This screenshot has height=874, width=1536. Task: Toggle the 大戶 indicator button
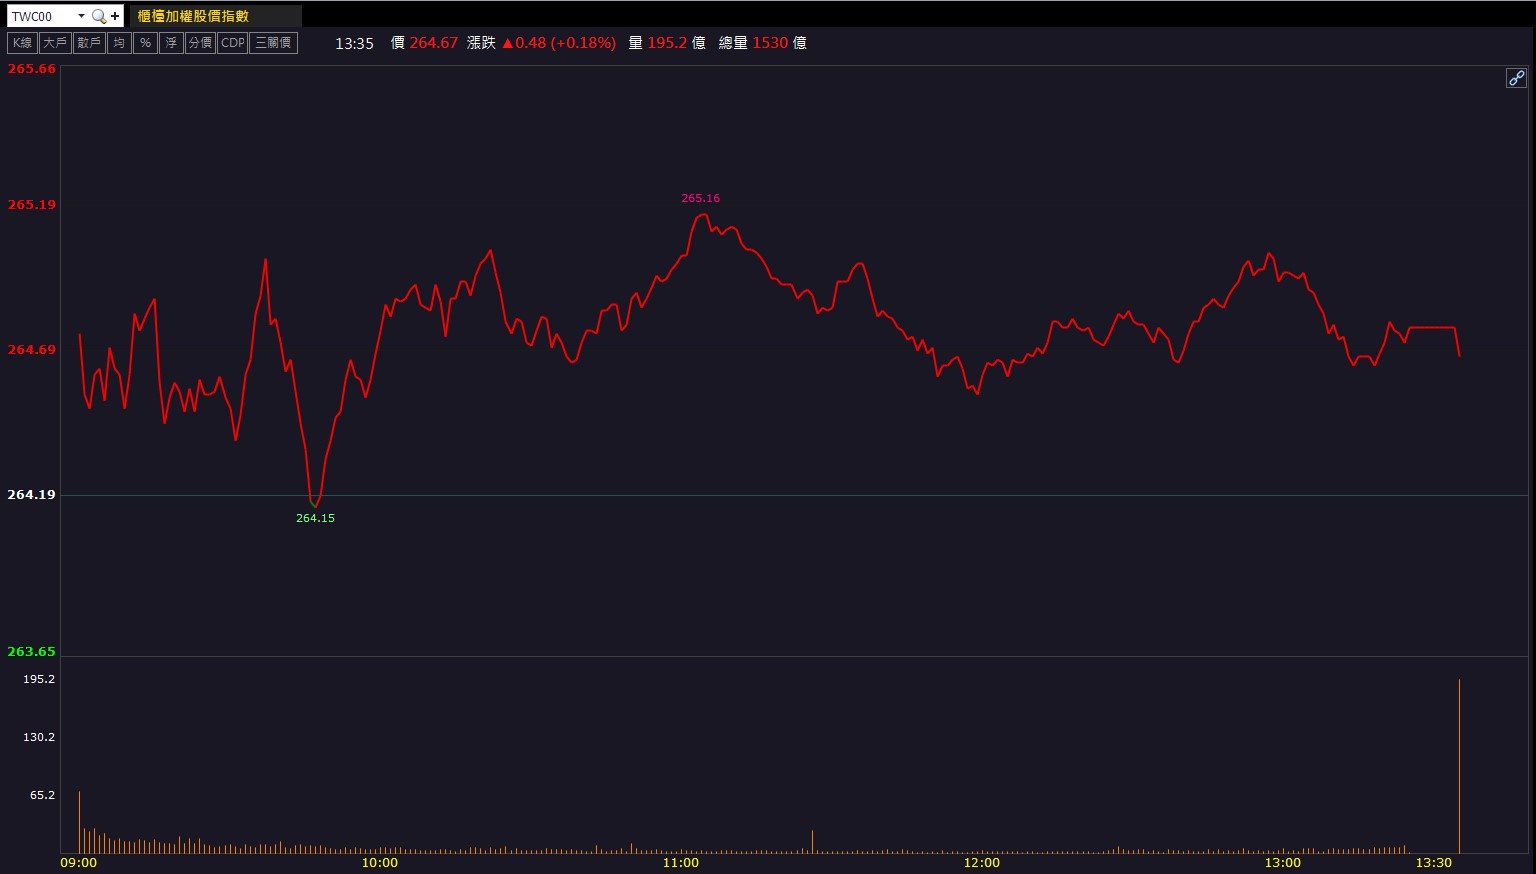coord(55,43)
